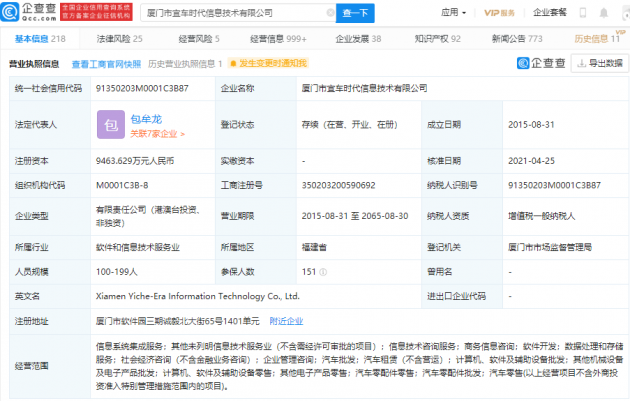Image resolution: width=630 pixels, height=401 pixels.
Task: Open 附近企业 link after address
Action: pyautogui.click(x=286, y=321)
